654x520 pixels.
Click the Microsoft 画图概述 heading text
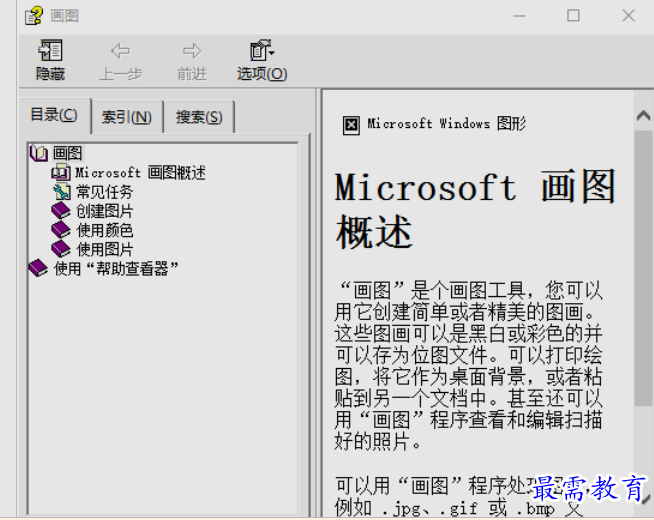pos(475,209)
